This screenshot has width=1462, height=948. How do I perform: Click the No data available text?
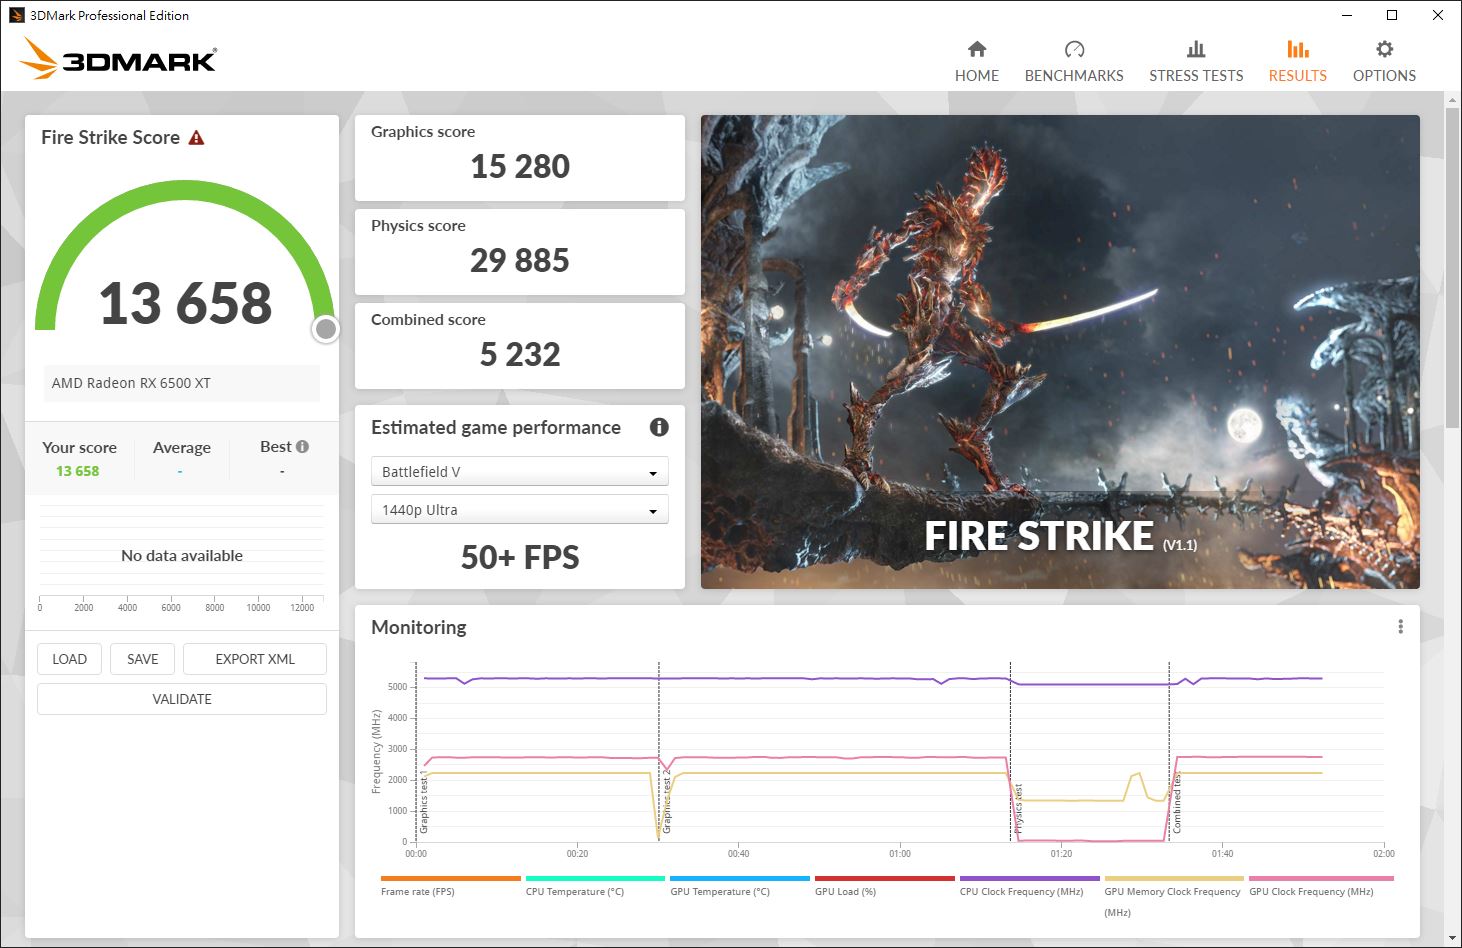point(182,556)
